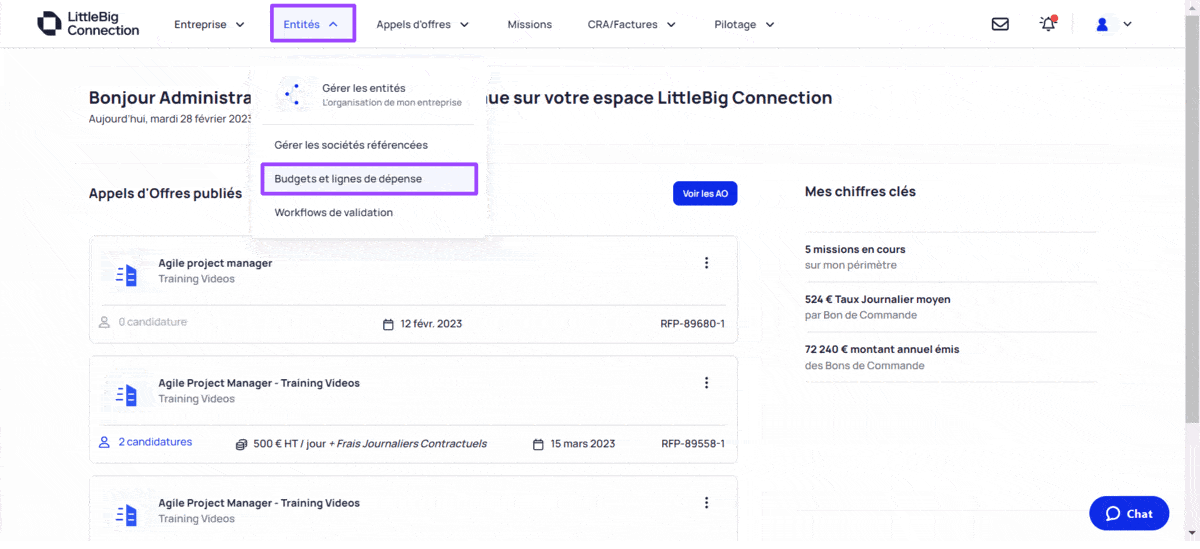Viewport: 1200px width, 549px height.
Task: Open Agile project manager tender title
Action: (x=215, y=263)
